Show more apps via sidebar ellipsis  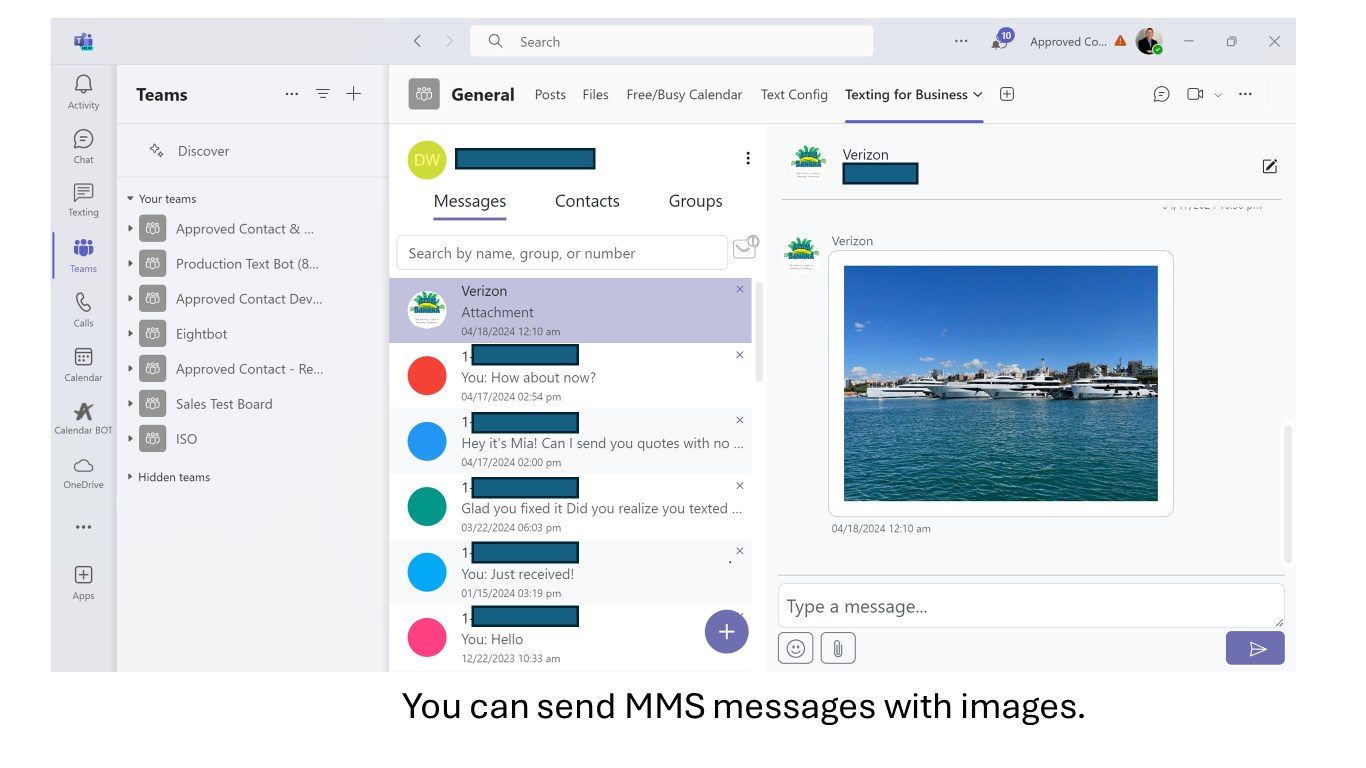pos(83,527)
